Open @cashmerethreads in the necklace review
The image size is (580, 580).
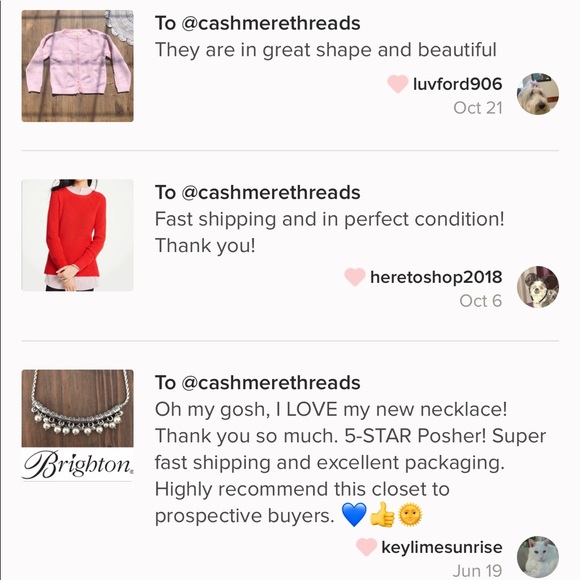(x=270, y=382)
